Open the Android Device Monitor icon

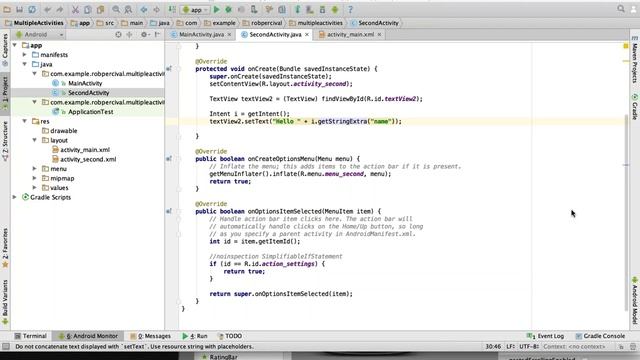pyautogui.click(x=335, y=9)
